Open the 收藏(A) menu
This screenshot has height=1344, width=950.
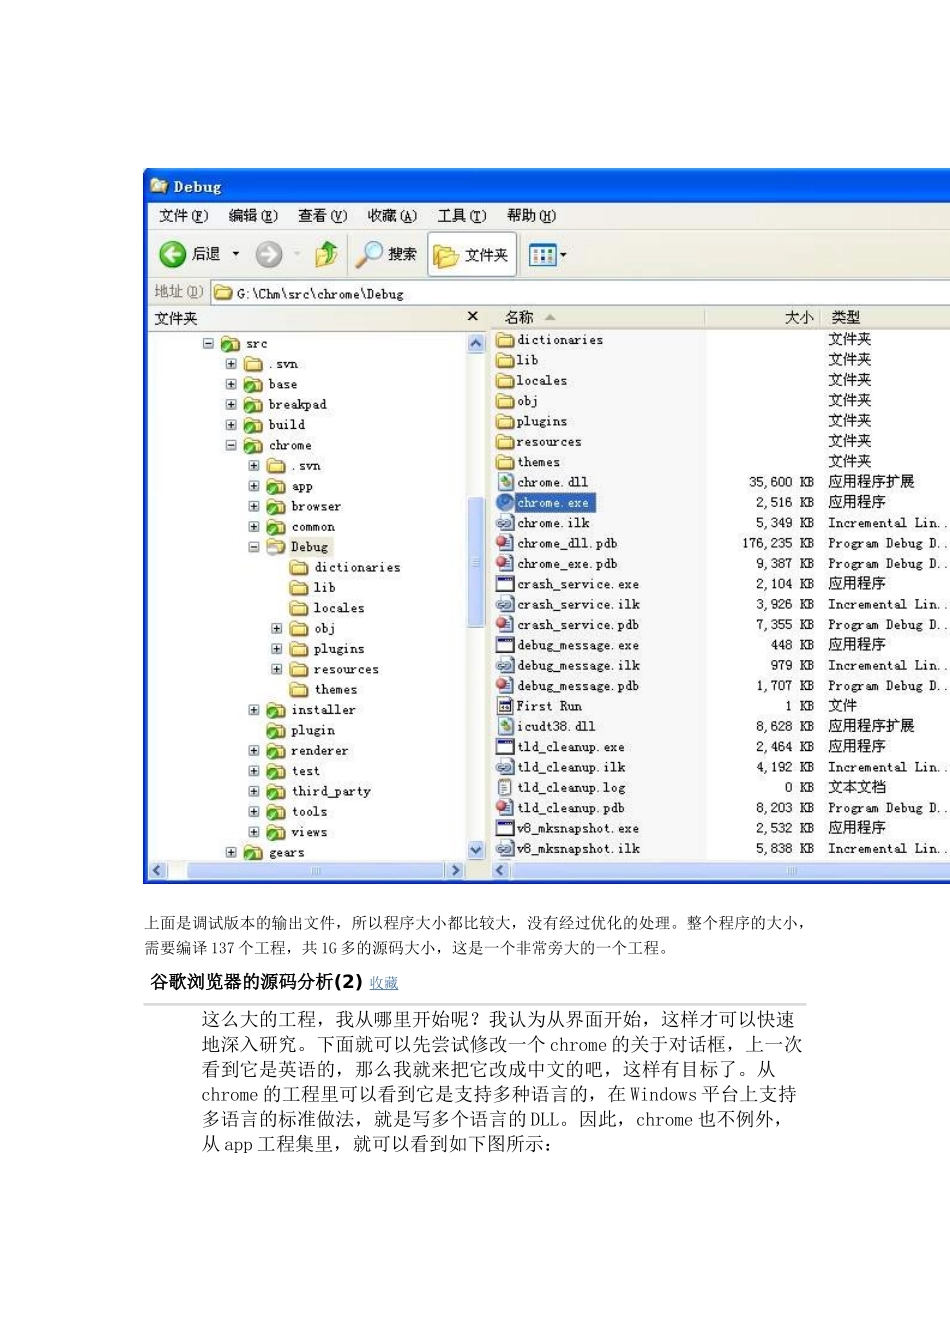(x=392, y=215)
